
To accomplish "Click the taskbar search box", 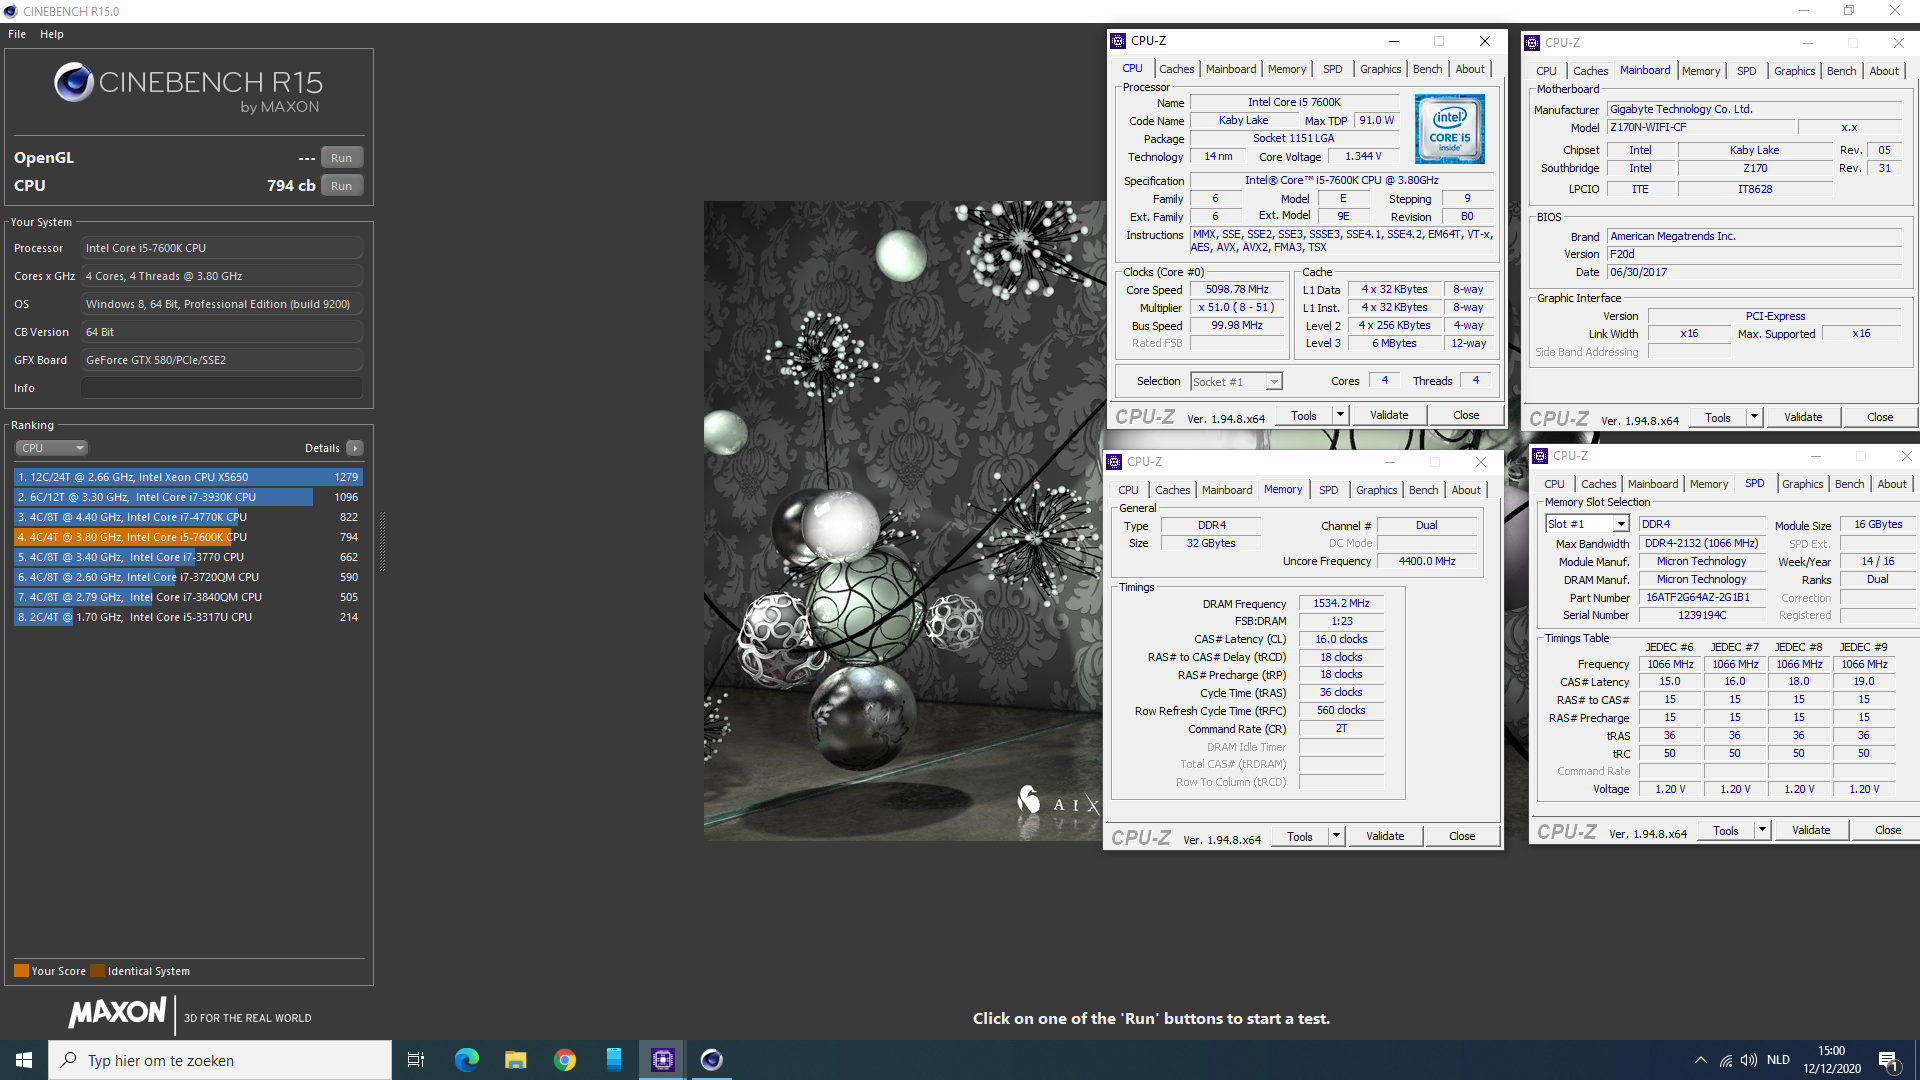I will point(220,1060).
